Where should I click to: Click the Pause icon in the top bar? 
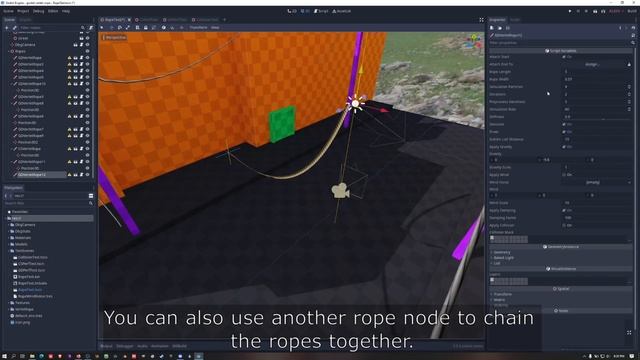(578, 11)
